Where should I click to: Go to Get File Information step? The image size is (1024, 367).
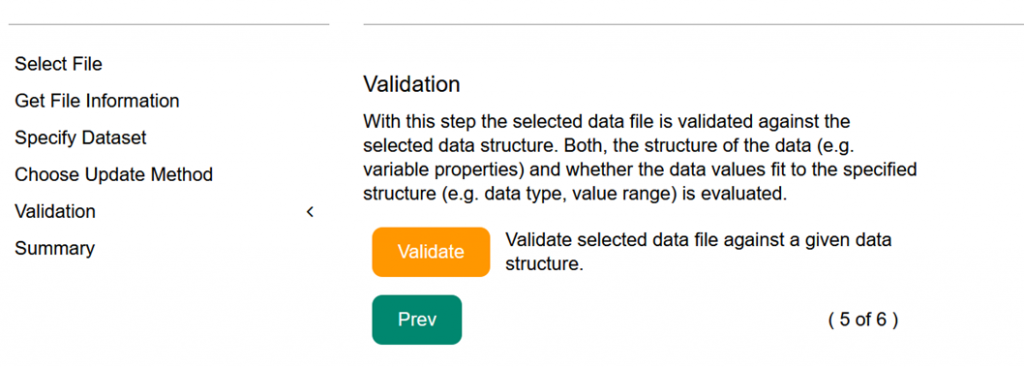coord(97,101)
